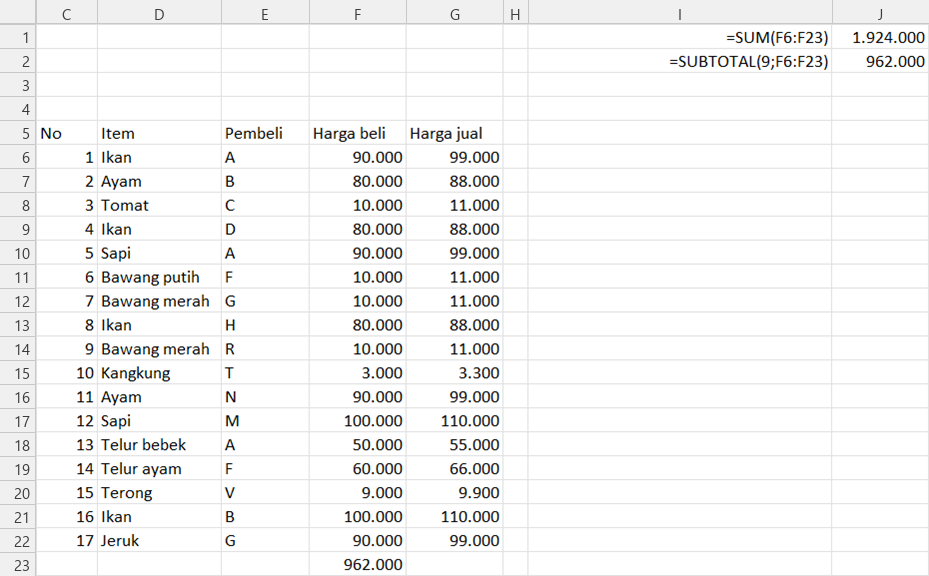Viewport: 929px width, 576px height.
Task: Select column I header
Action: tap(680, 14)
